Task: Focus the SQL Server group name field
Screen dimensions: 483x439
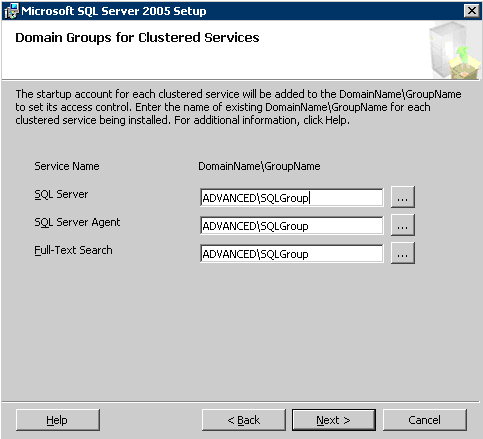Action: [292, 198]
